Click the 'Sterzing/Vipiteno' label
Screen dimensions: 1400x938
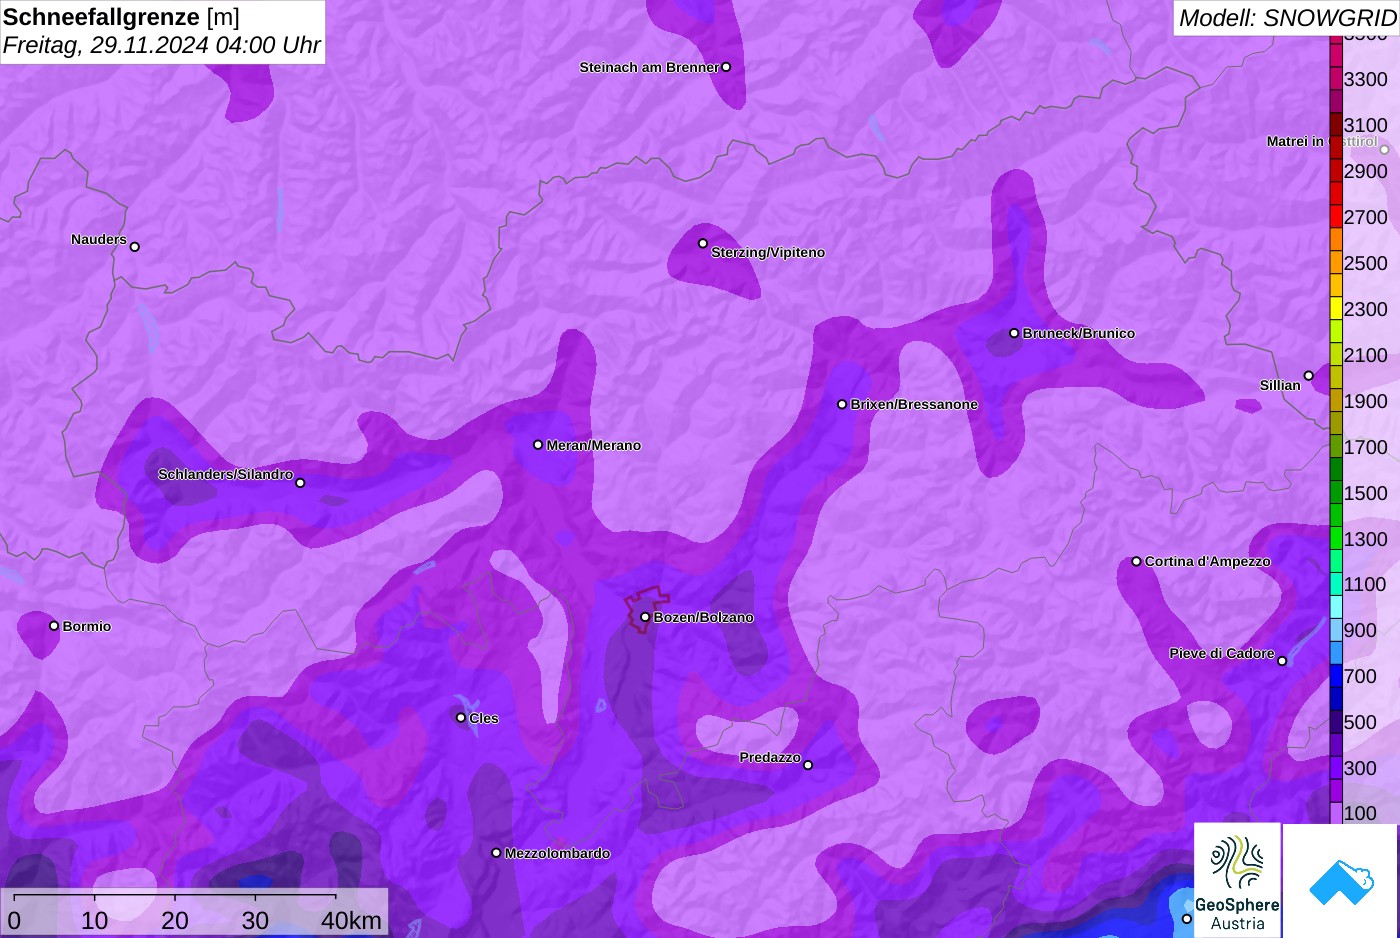768,252
